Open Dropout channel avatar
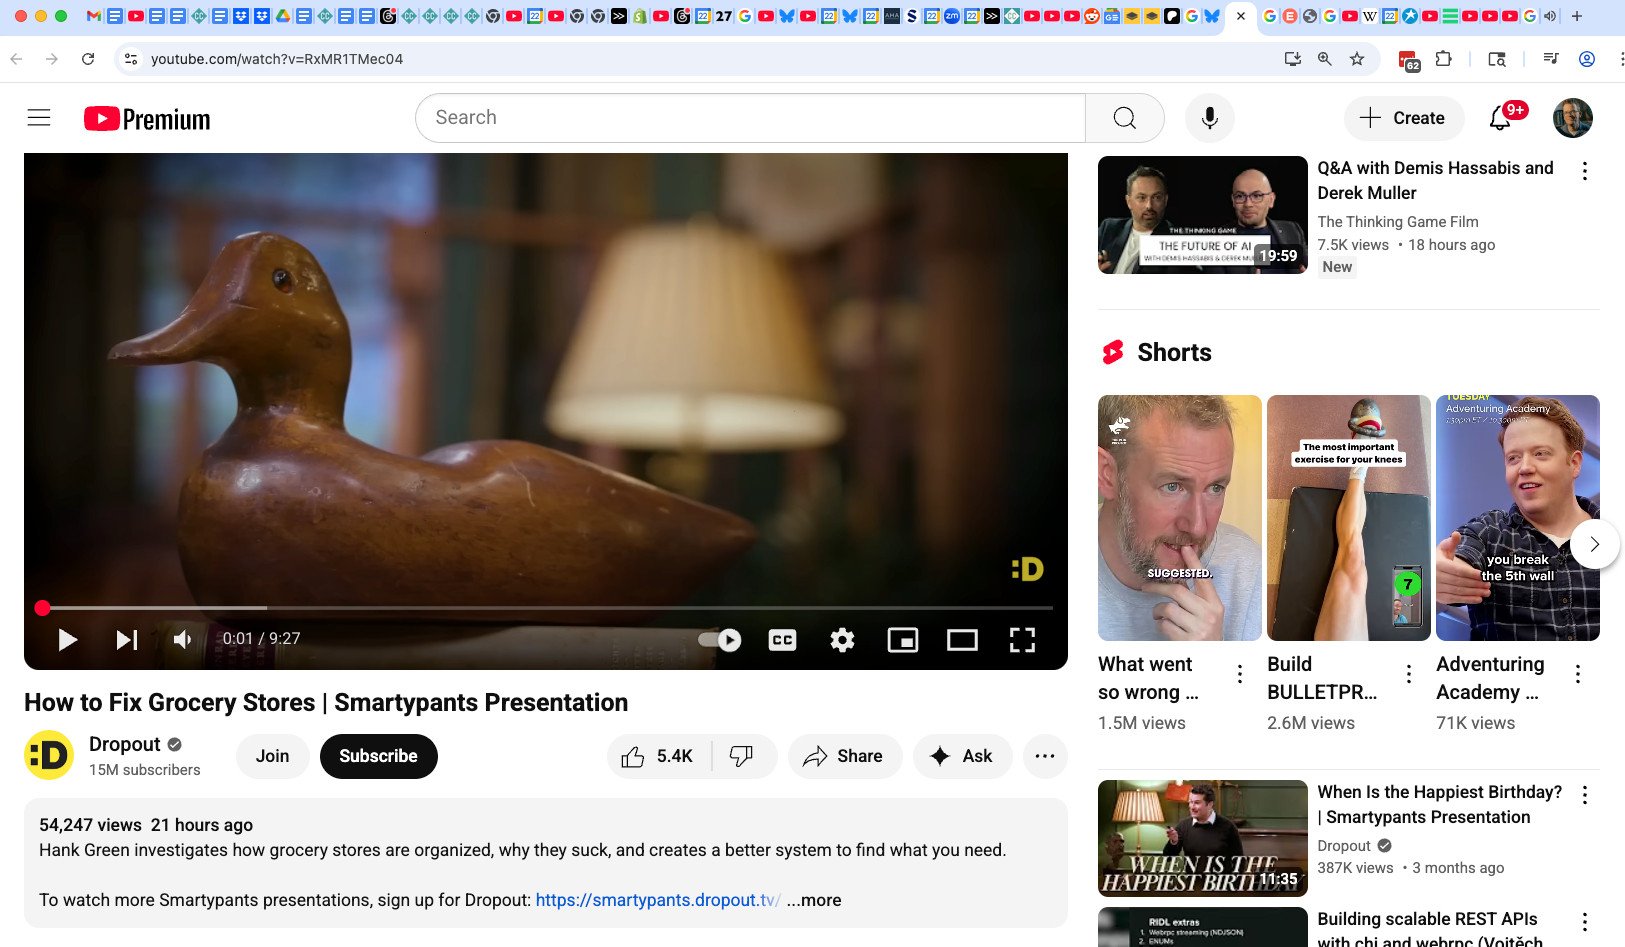The height and width of the screenshot is (947, 1625). point(49,756)
